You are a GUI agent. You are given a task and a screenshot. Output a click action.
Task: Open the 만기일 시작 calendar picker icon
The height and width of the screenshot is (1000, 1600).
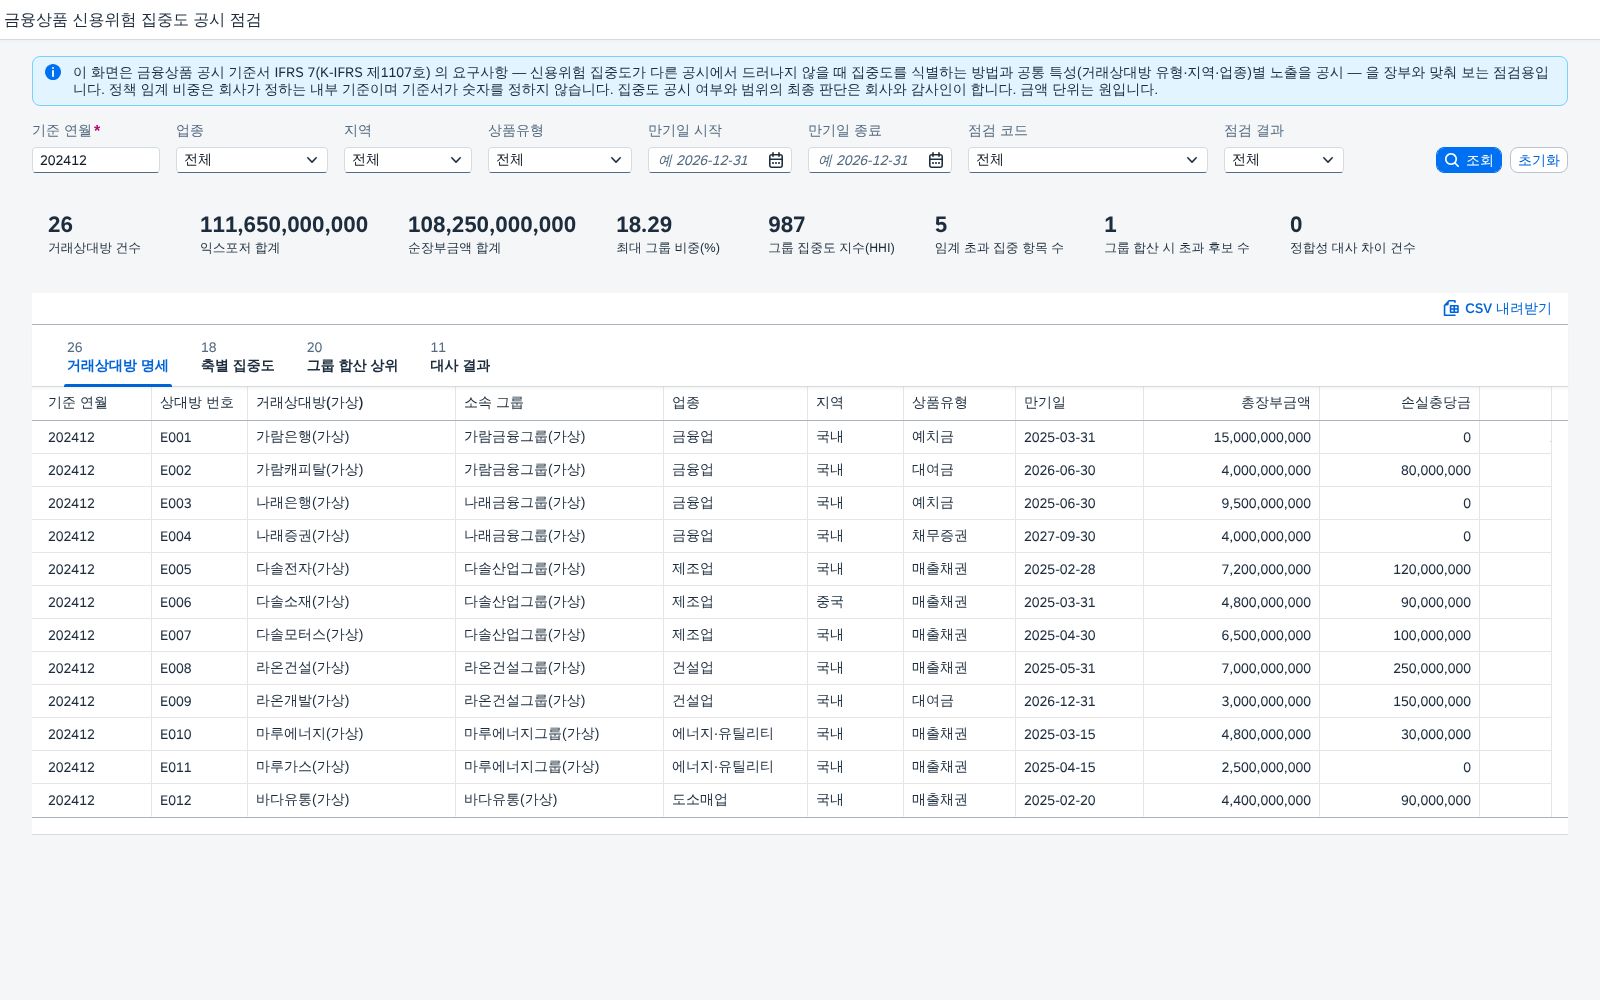coord(775,160)
